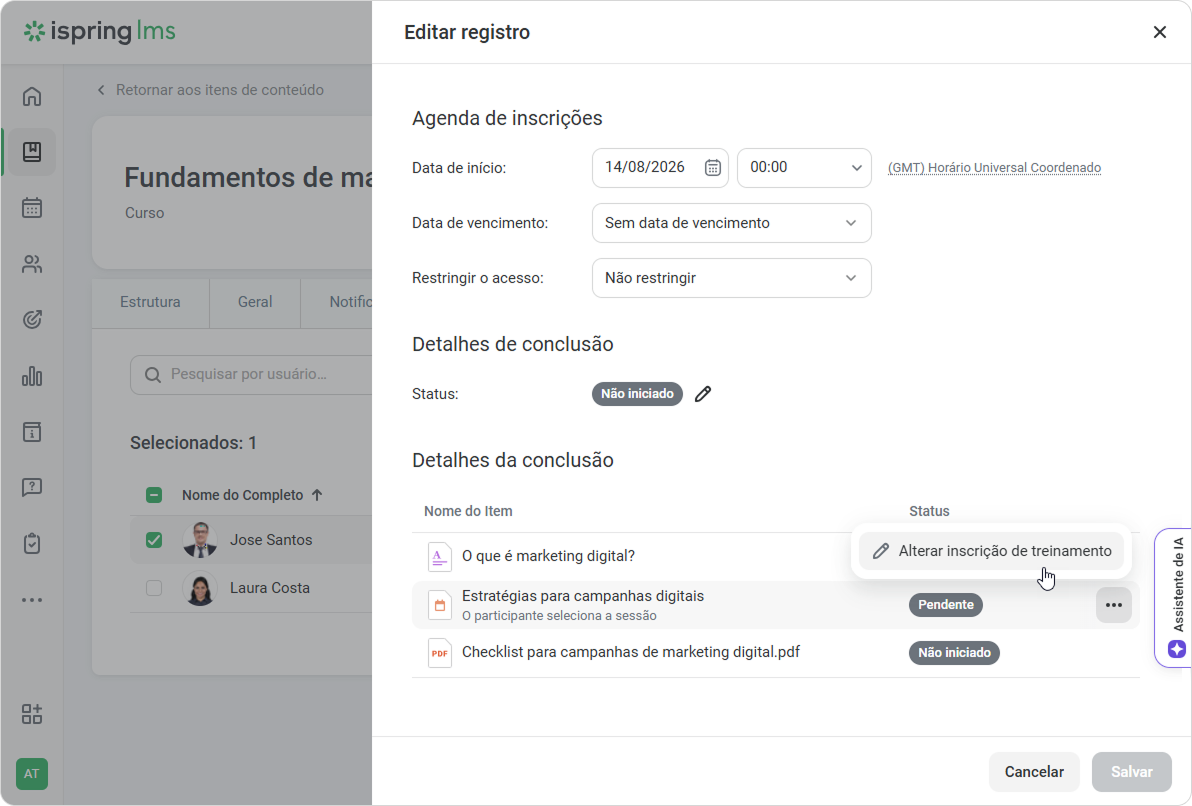Open the users icon in left sidebar
Viewport: 1192px width, 806px height.
(32, 264)
